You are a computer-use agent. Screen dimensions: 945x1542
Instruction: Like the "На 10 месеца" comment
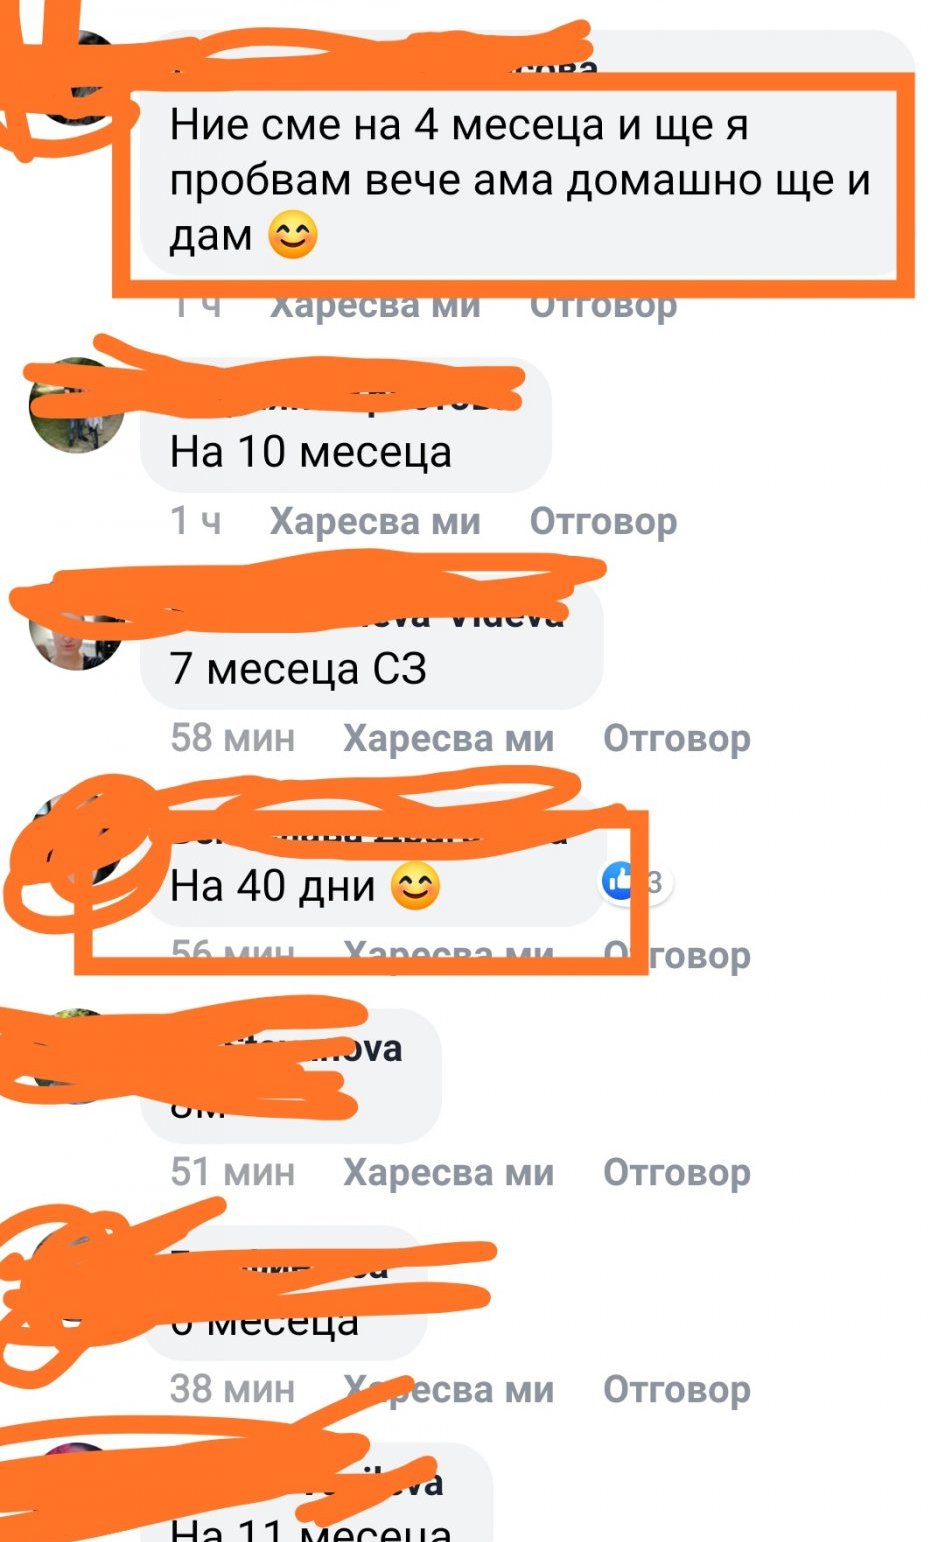coord(375,521)
